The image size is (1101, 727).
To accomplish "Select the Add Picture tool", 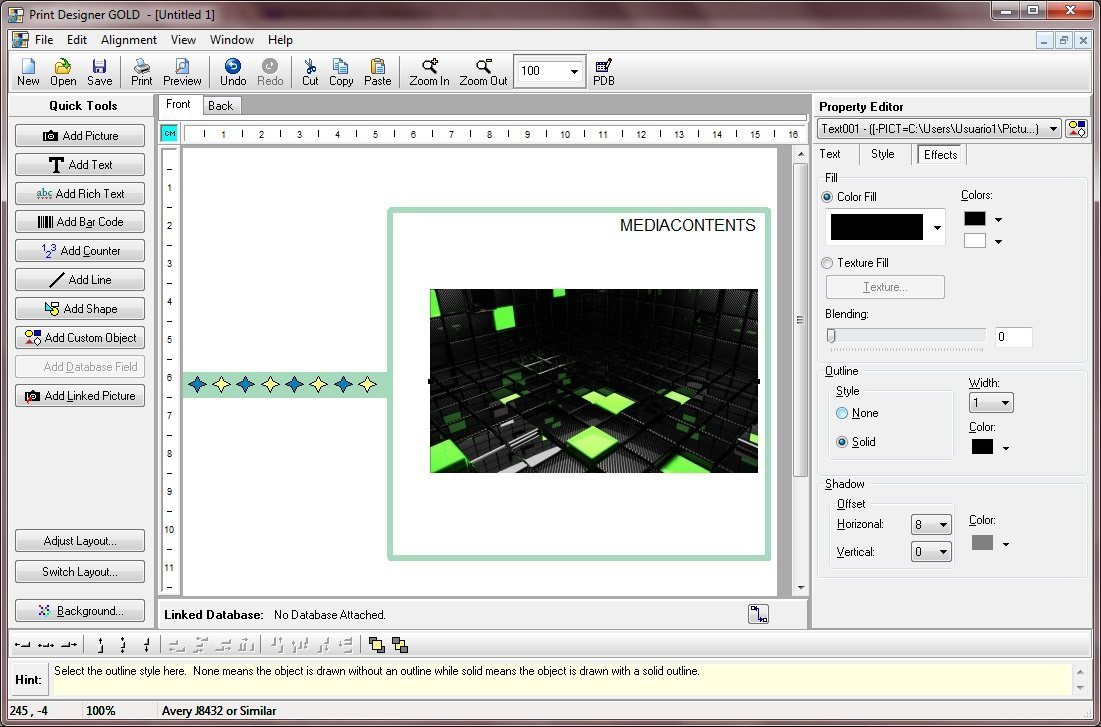I will coord(80,135).
